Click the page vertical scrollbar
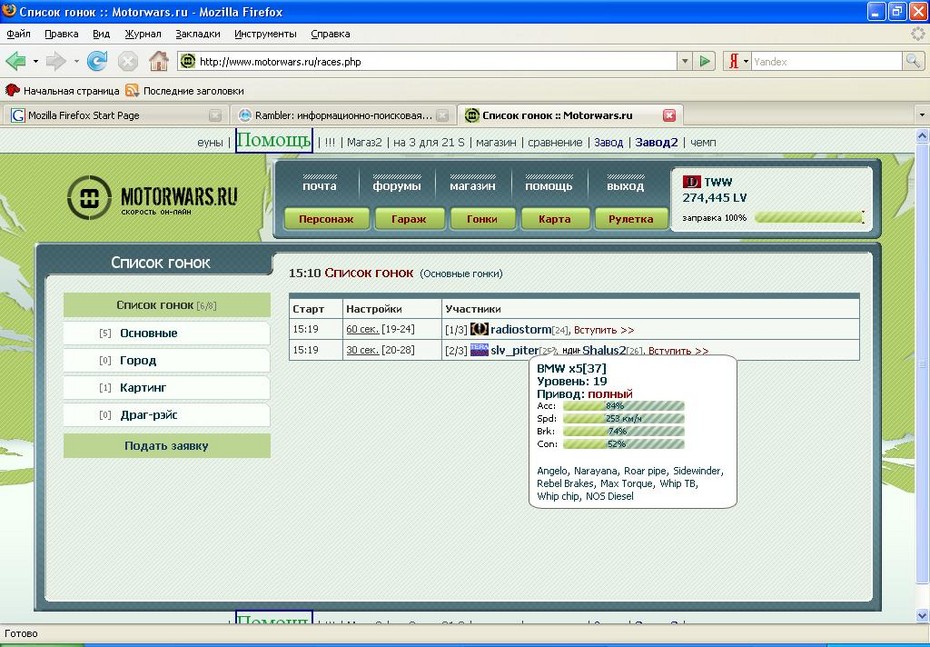 click(923, 376)
